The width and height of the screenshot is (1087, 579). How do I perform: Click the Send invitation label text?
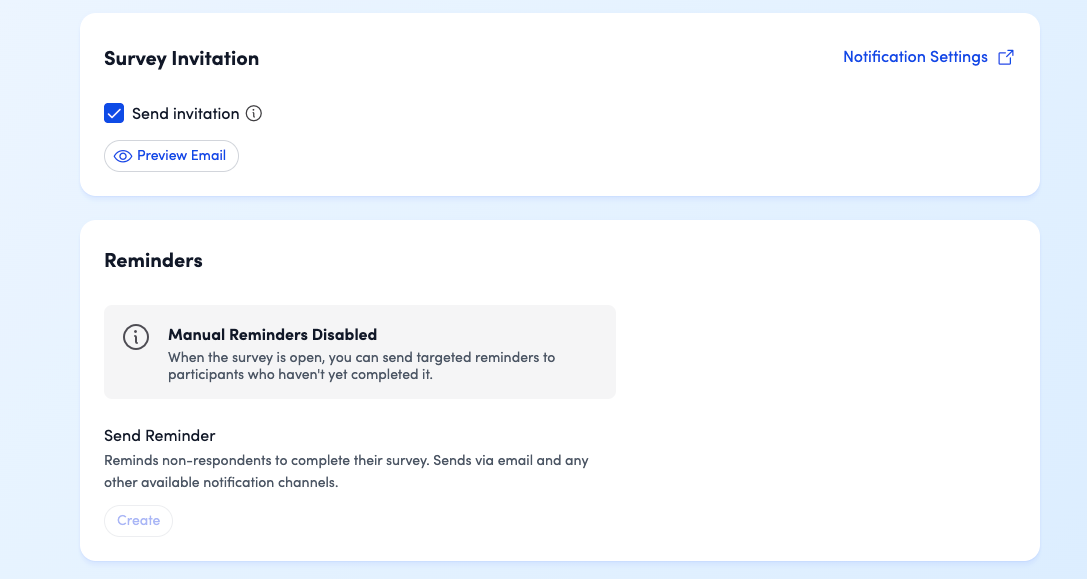click(186, 113)
